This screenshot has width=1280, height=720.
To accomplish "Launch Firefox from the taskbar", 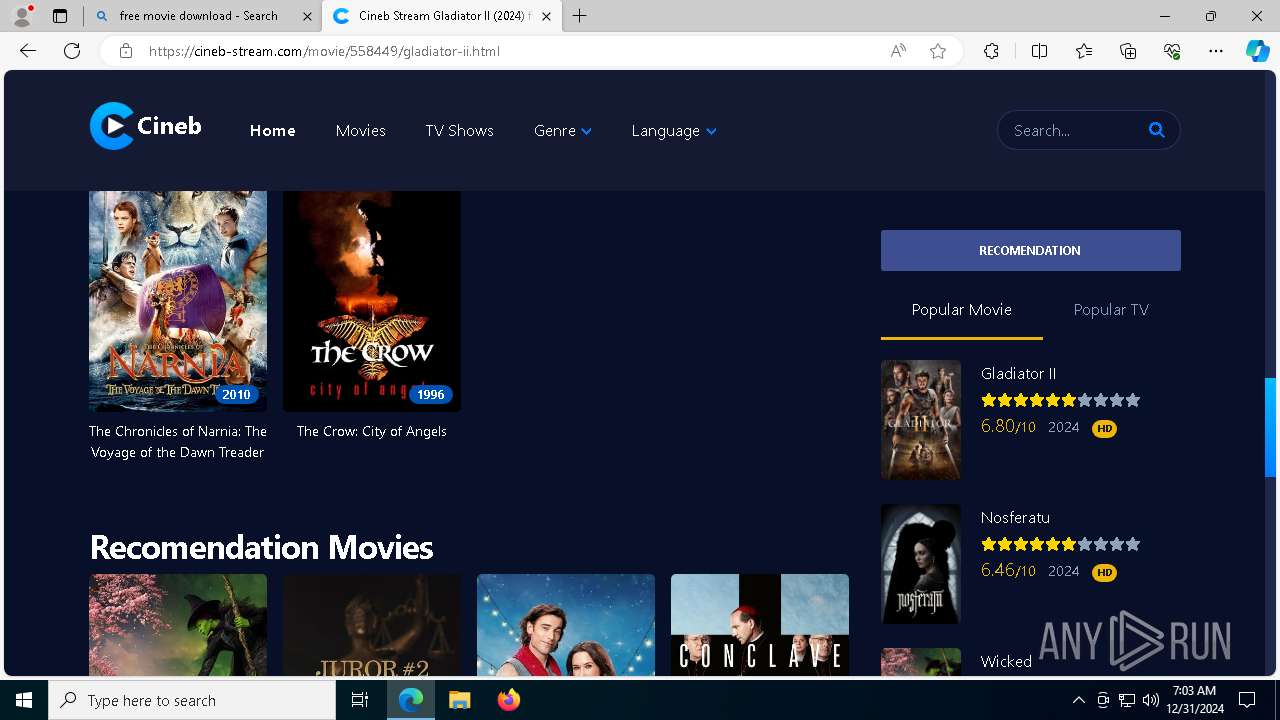I will [508, 700].
